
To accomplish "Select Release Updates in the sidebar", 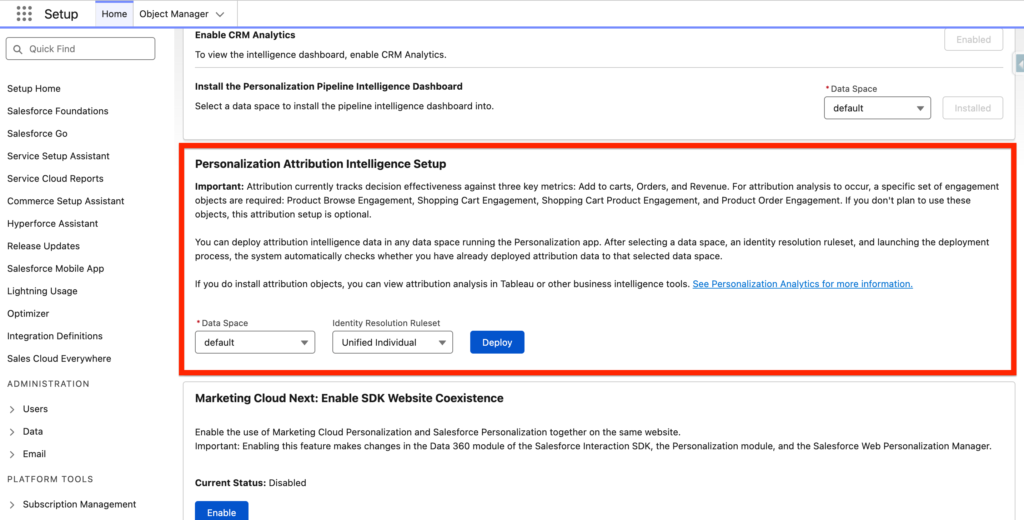I will click(43, 246).
